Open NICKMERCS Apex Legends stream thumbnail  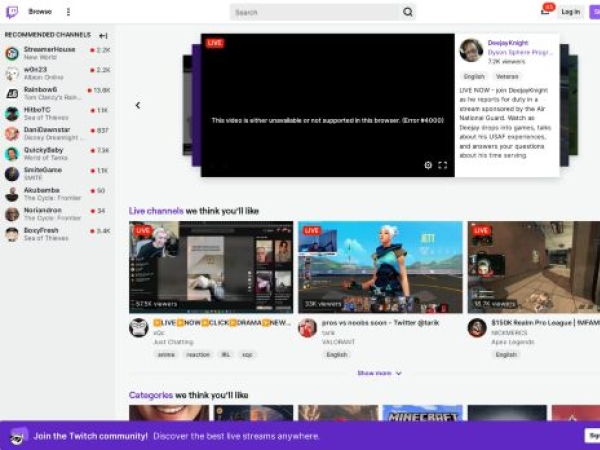tap(534, 267)
